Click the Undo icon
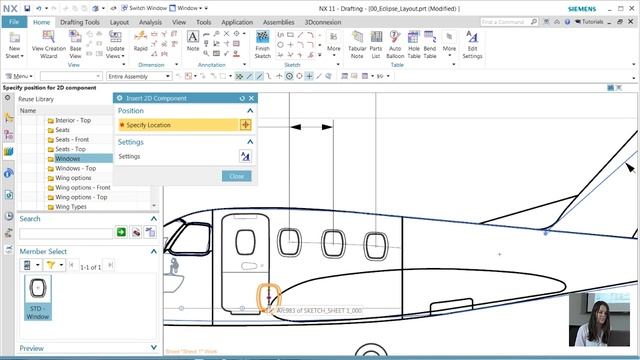640x360 pixels. (x=38, y=8)
